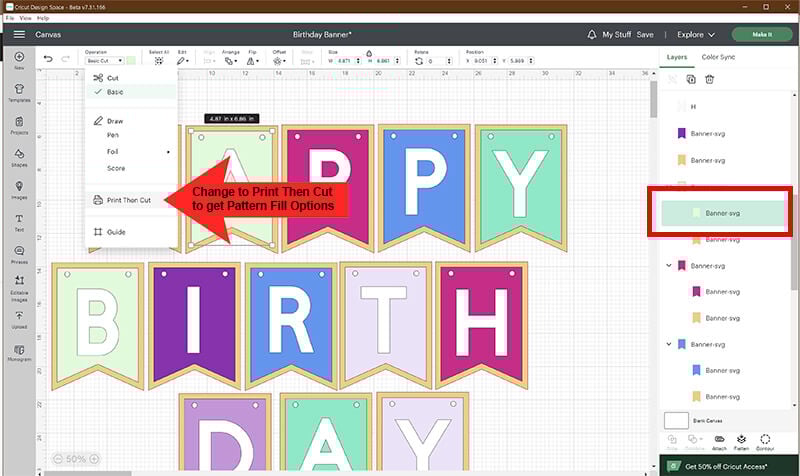Toggle the size lock icon
800x476 pixels.
(x=369, y=53)
